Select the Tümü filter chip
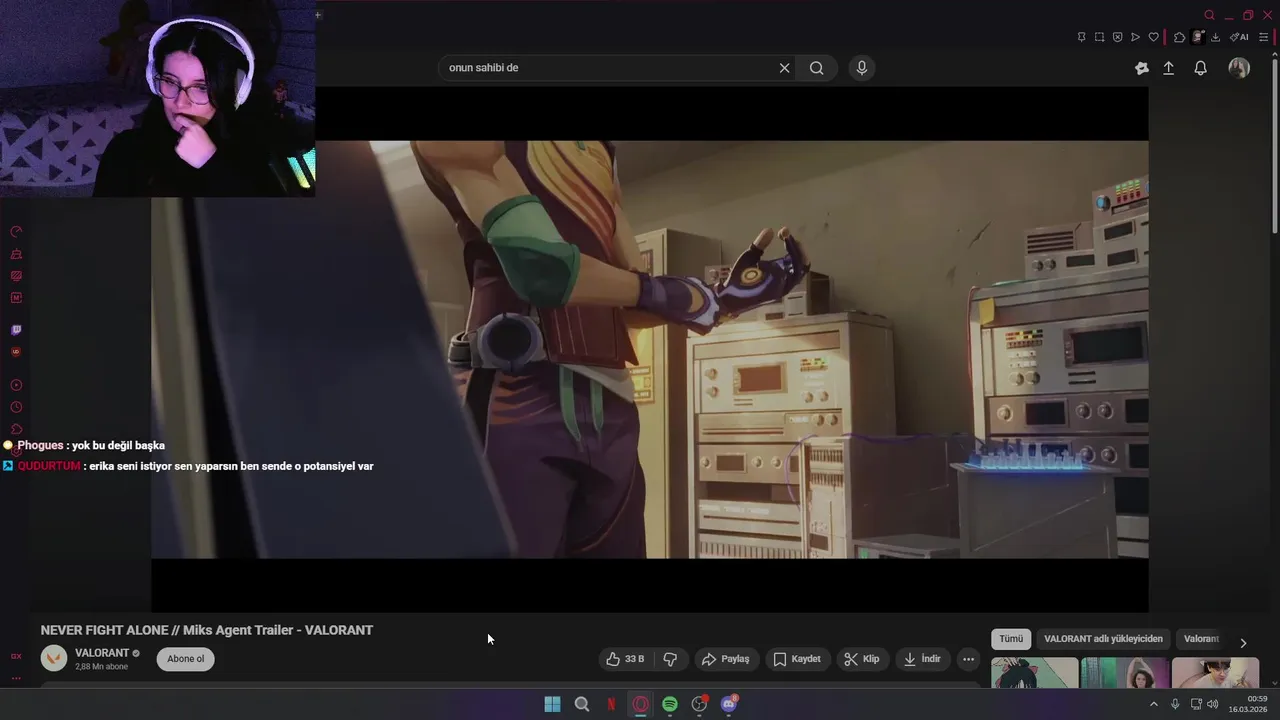 point(1011,639)
